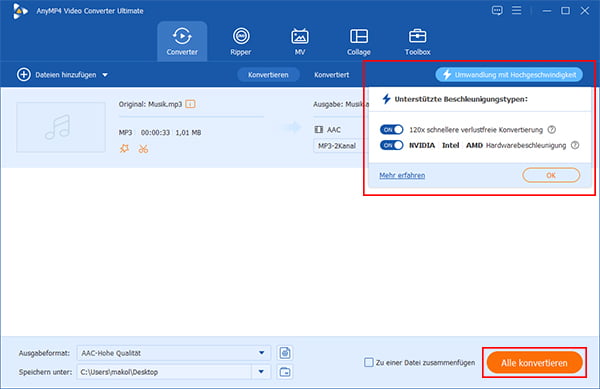Open the feedback chat icon in title bar
The image size is (600, 389).
[497, 11]
